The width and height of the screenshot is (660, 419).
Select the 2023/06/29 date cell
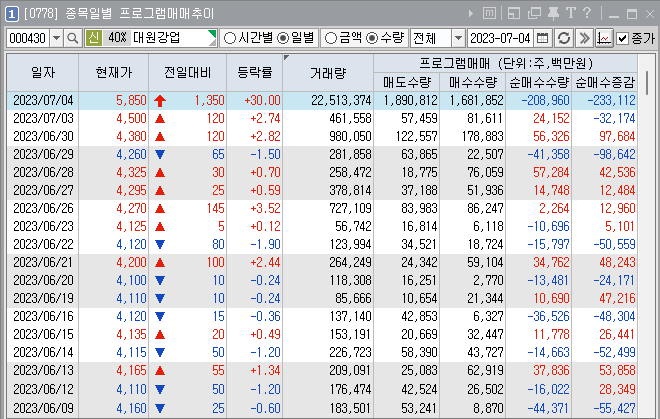(43, 155)
